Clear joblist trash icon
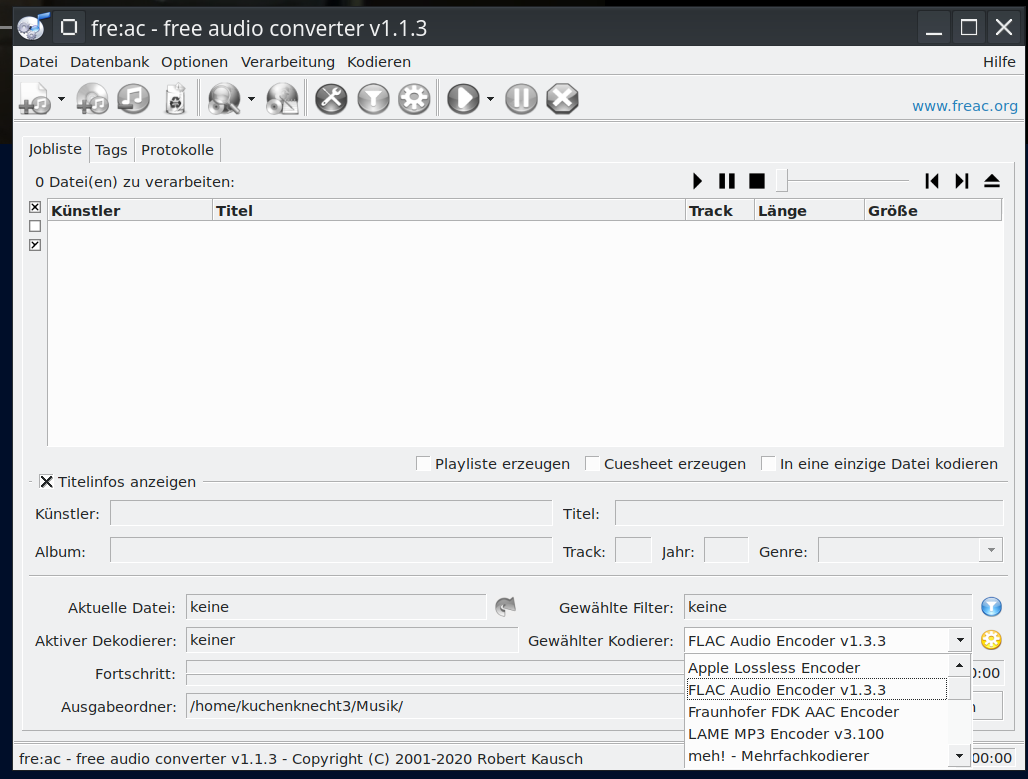This screenshot has height=779, width=1028. [175, 99]
